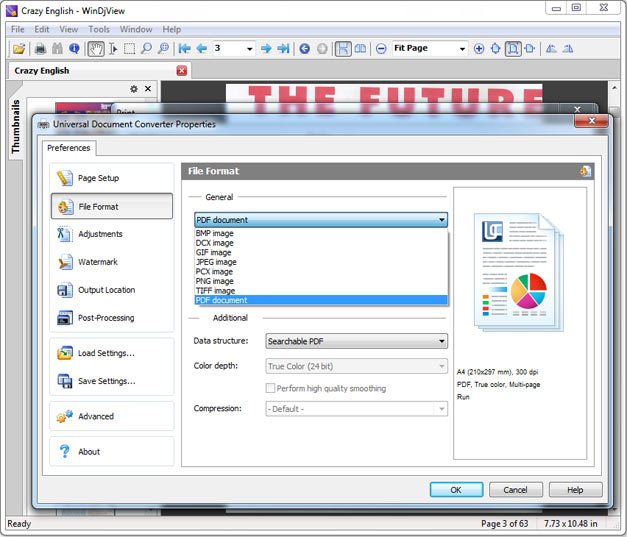627x537 pixels.
Task: Select the rectangle selection tool
Action: tap(130, 49)
